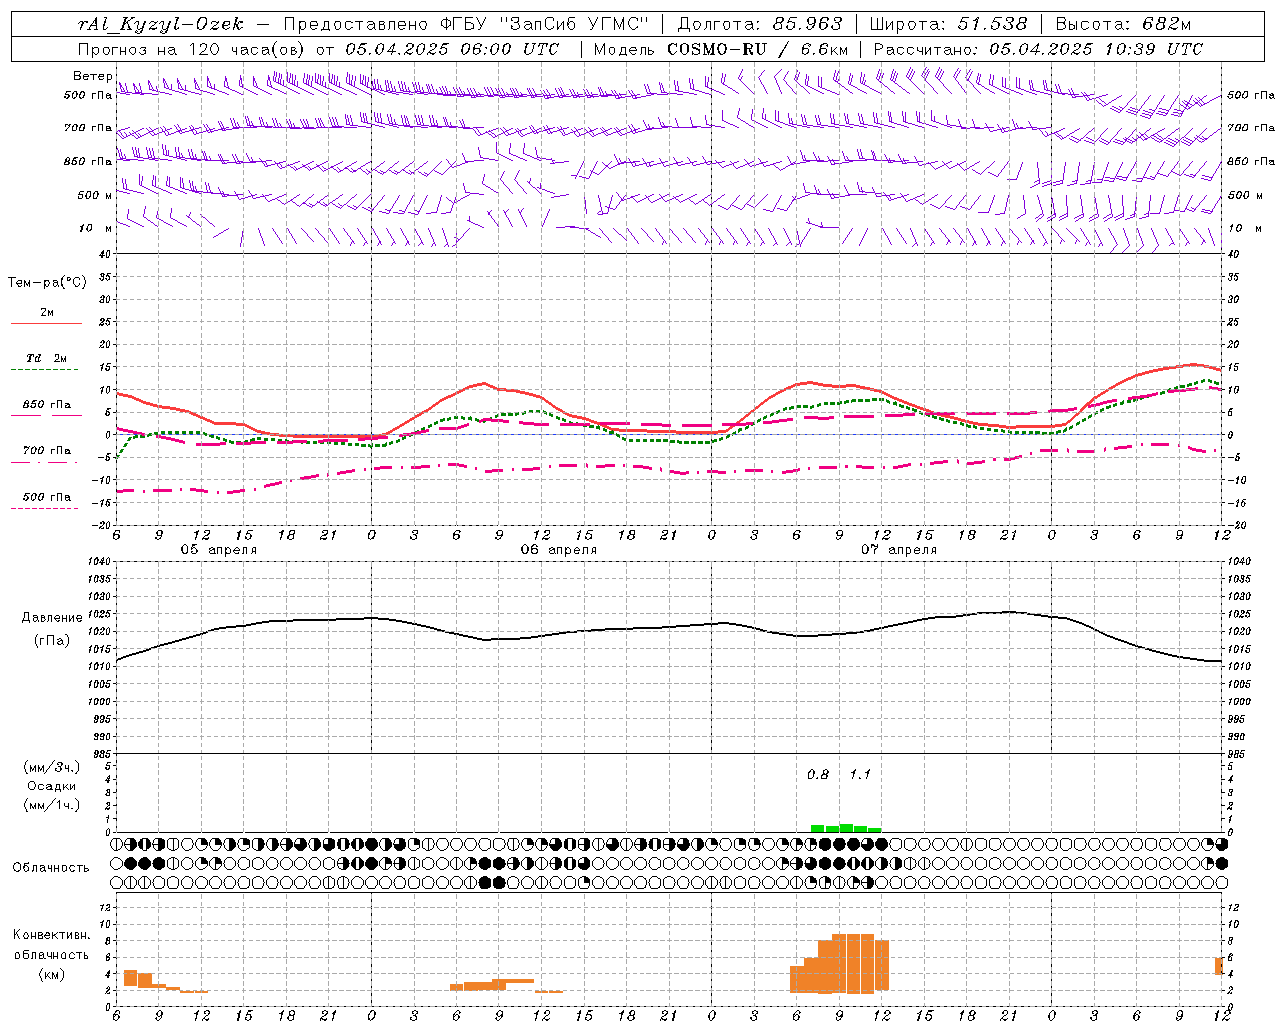Click the 0.8 precipitation amount value

coord(818,775)
